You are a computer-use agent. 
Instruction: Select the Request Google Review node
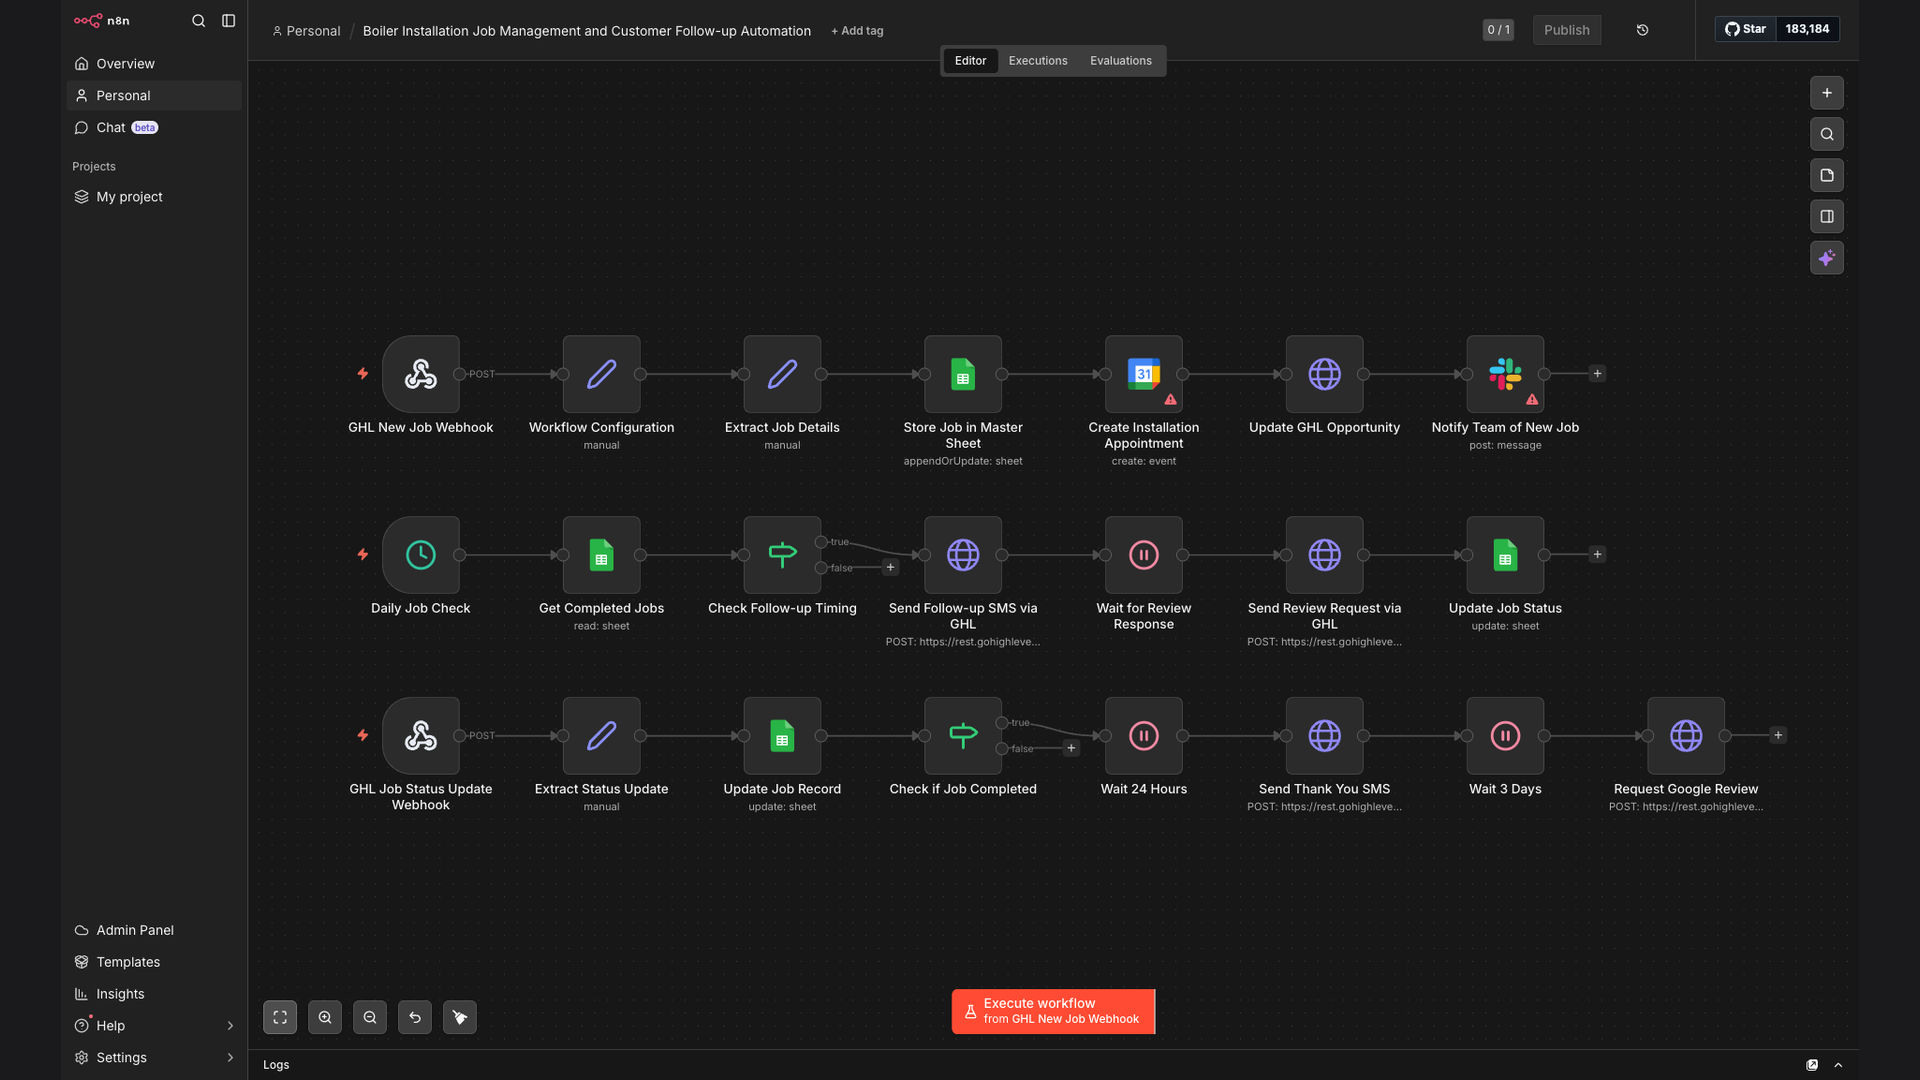1686,736
